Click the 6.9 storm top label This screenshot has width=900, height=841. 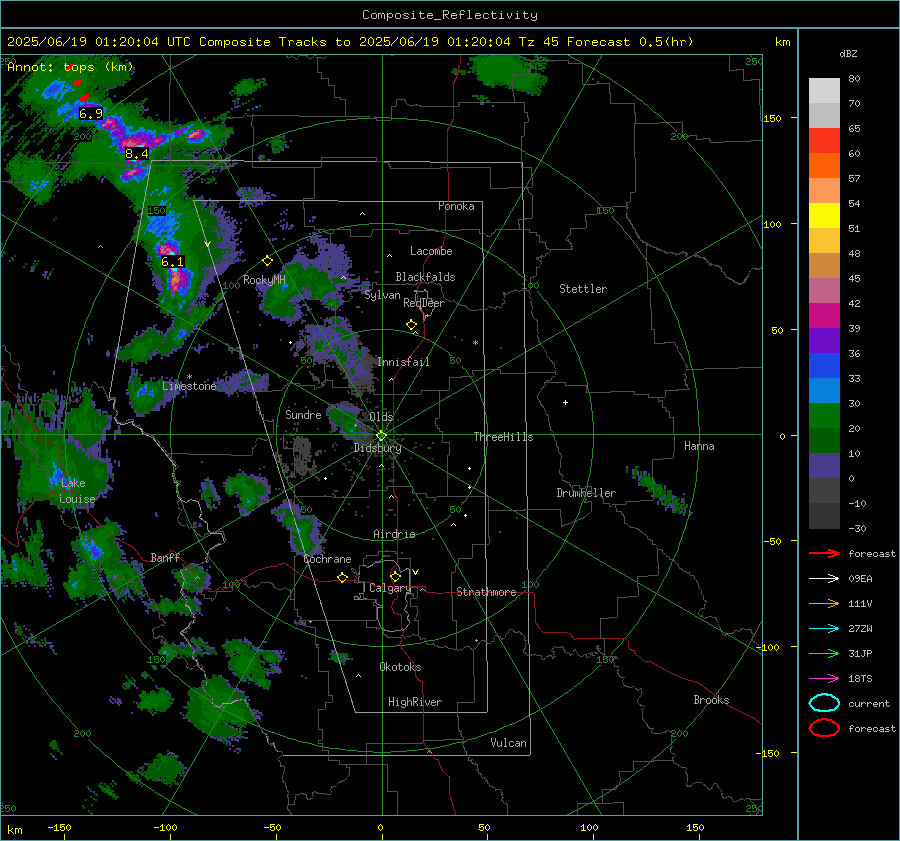coord(91,114)
